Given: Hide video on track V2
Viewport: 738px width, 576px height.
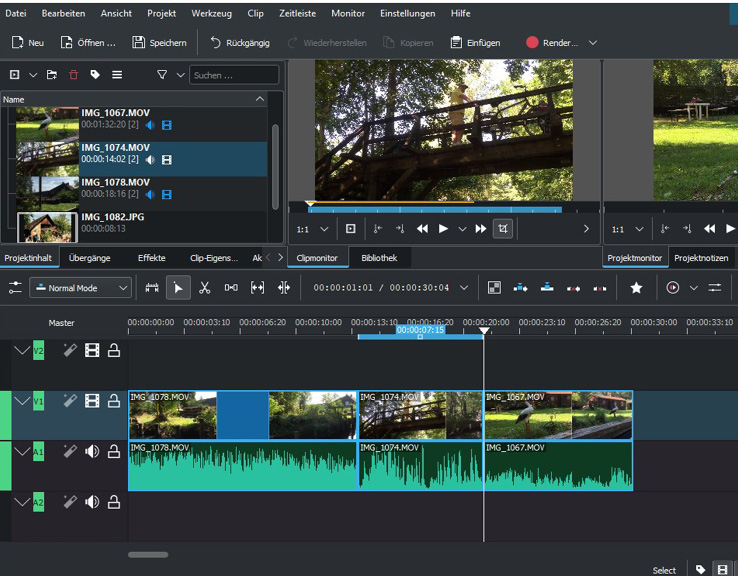Looking at the screenshot, I should (x=92, y=350).
